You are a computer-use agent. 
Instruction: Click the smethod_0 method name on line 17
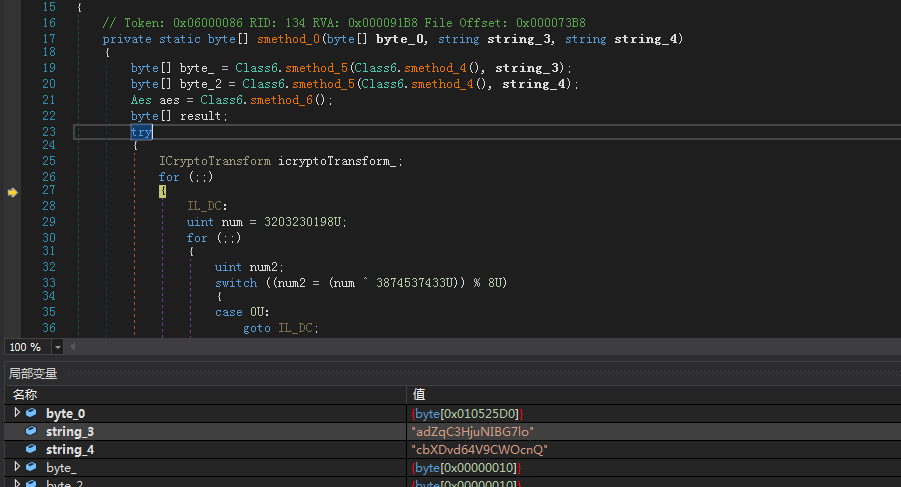point(288,39)
